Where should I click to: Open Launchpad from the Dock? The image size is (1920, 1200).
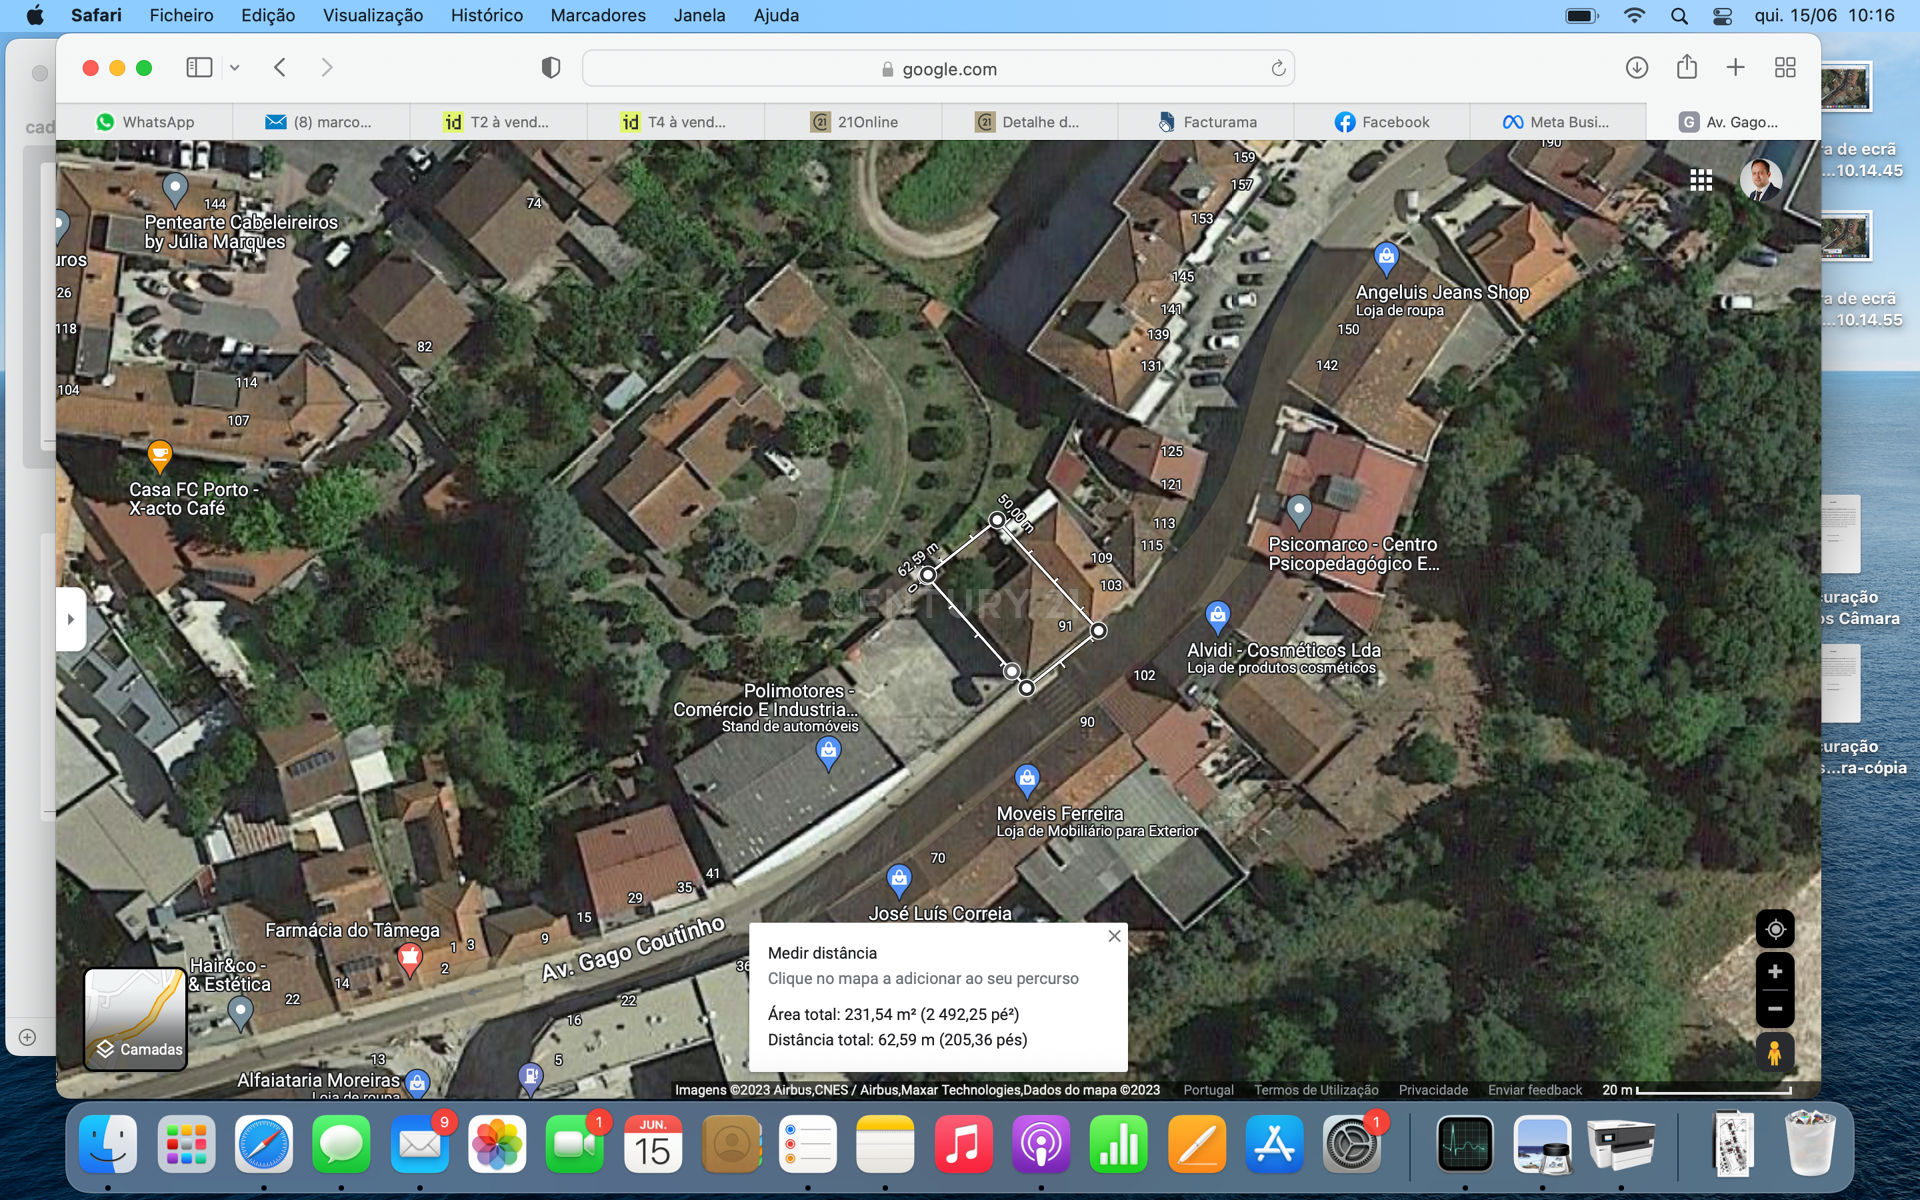(x=186, y=1144)
